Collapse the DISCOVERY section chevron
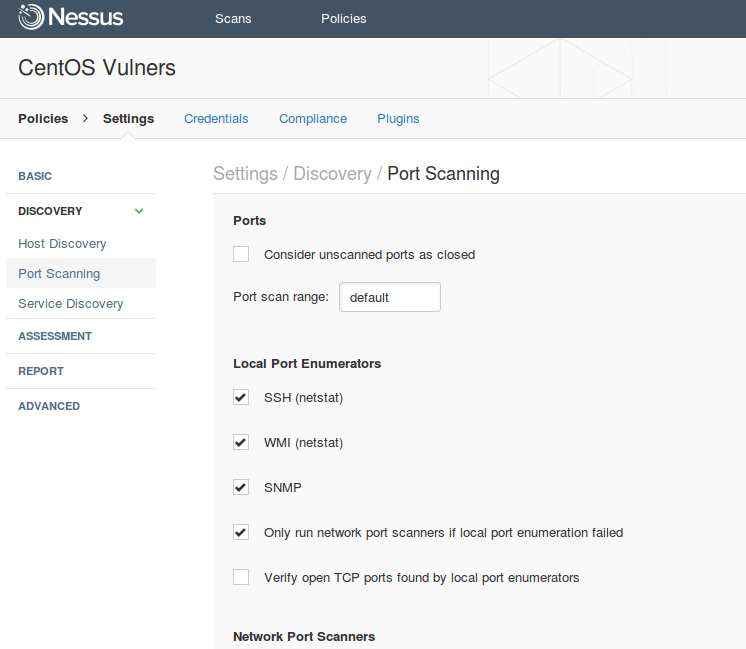Image resolution: width=746 pixels, height=649 pixels. (139, 211)
